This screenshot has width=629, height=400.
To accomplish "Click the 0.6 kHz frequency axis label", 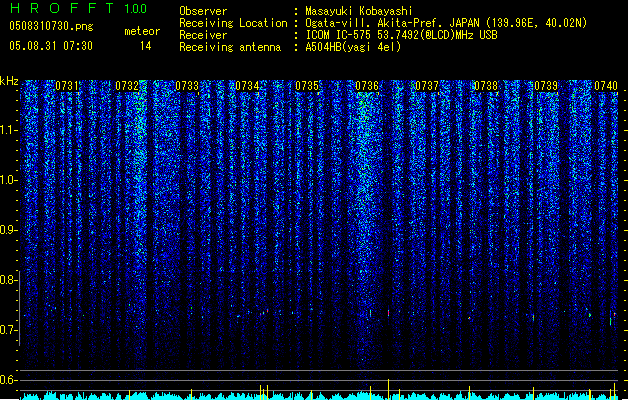I will pos(9,380).
